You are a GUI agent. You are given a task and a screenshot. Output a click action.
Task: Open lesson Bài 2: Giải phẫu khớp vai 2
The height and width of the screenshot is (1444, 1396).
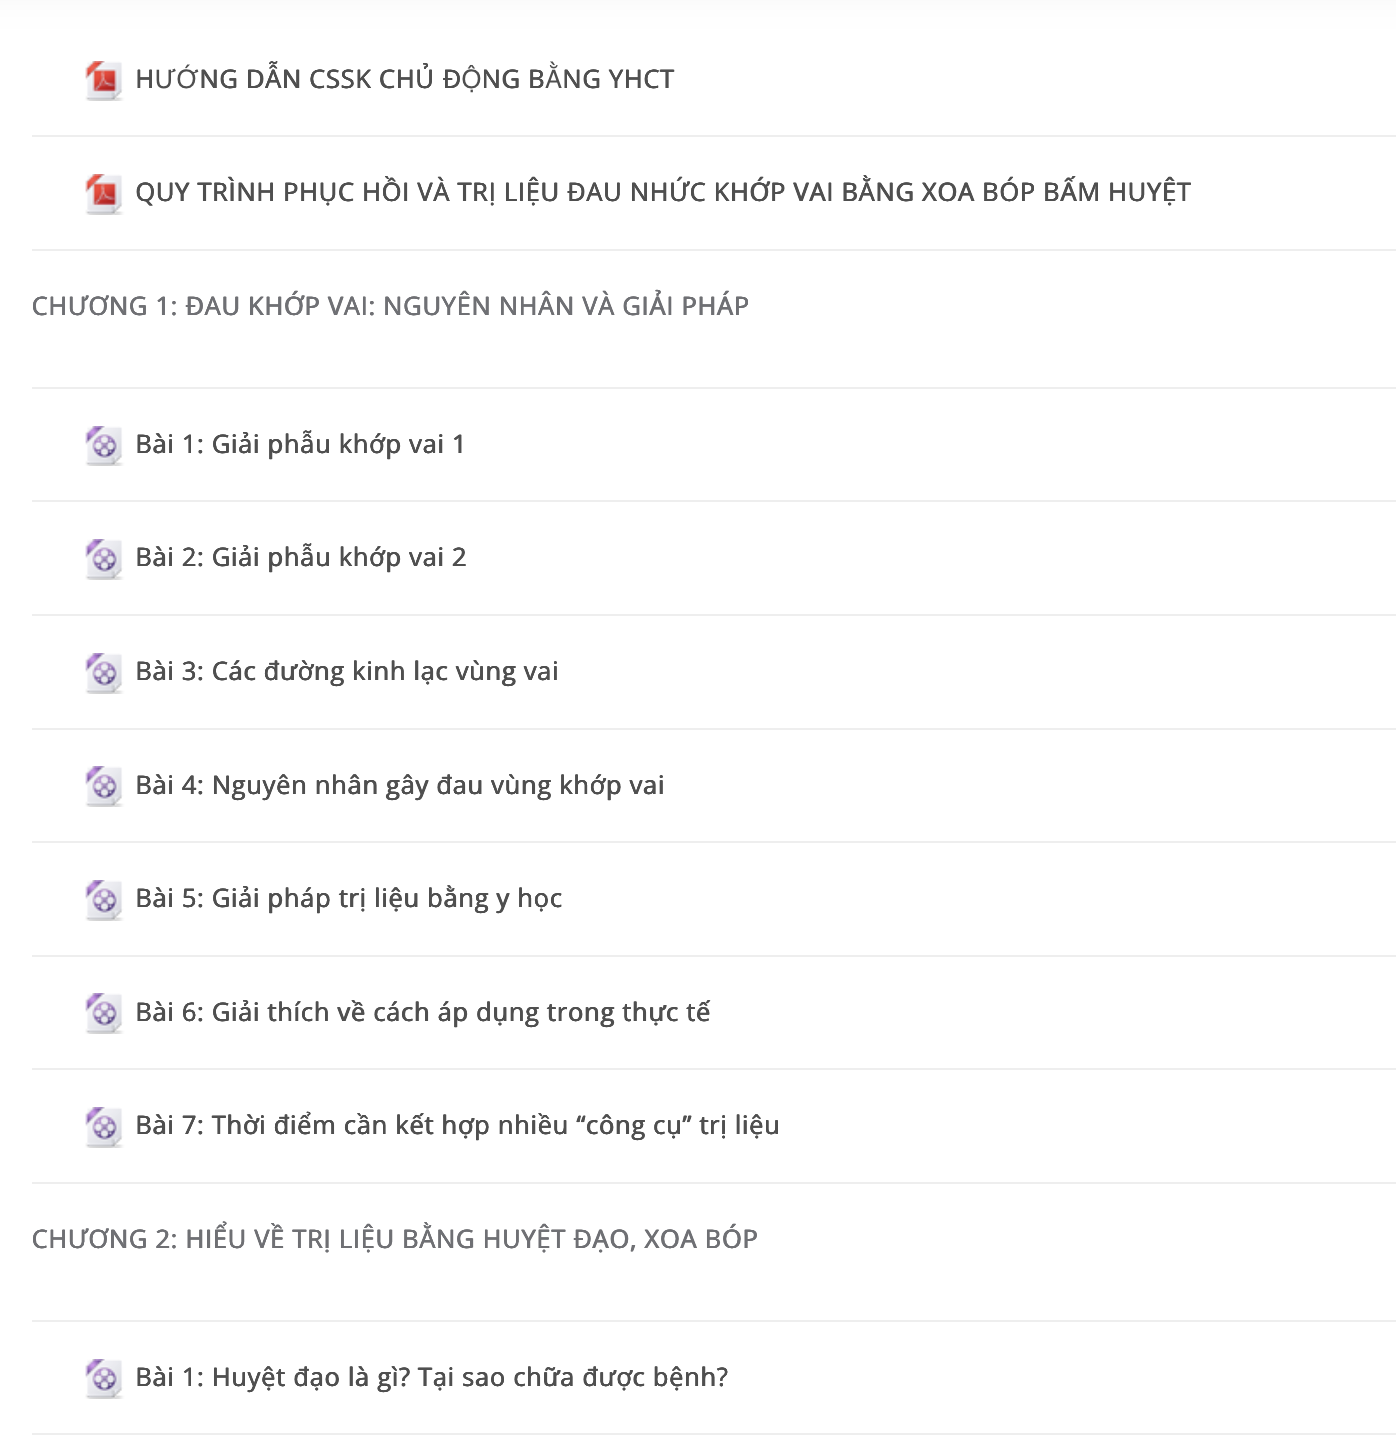point(301,557)
